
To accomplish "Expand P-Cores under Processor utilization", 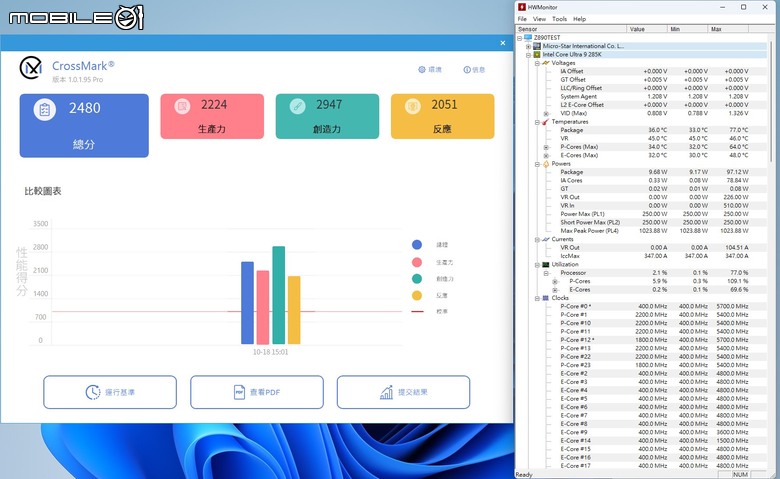I will 555,282.
